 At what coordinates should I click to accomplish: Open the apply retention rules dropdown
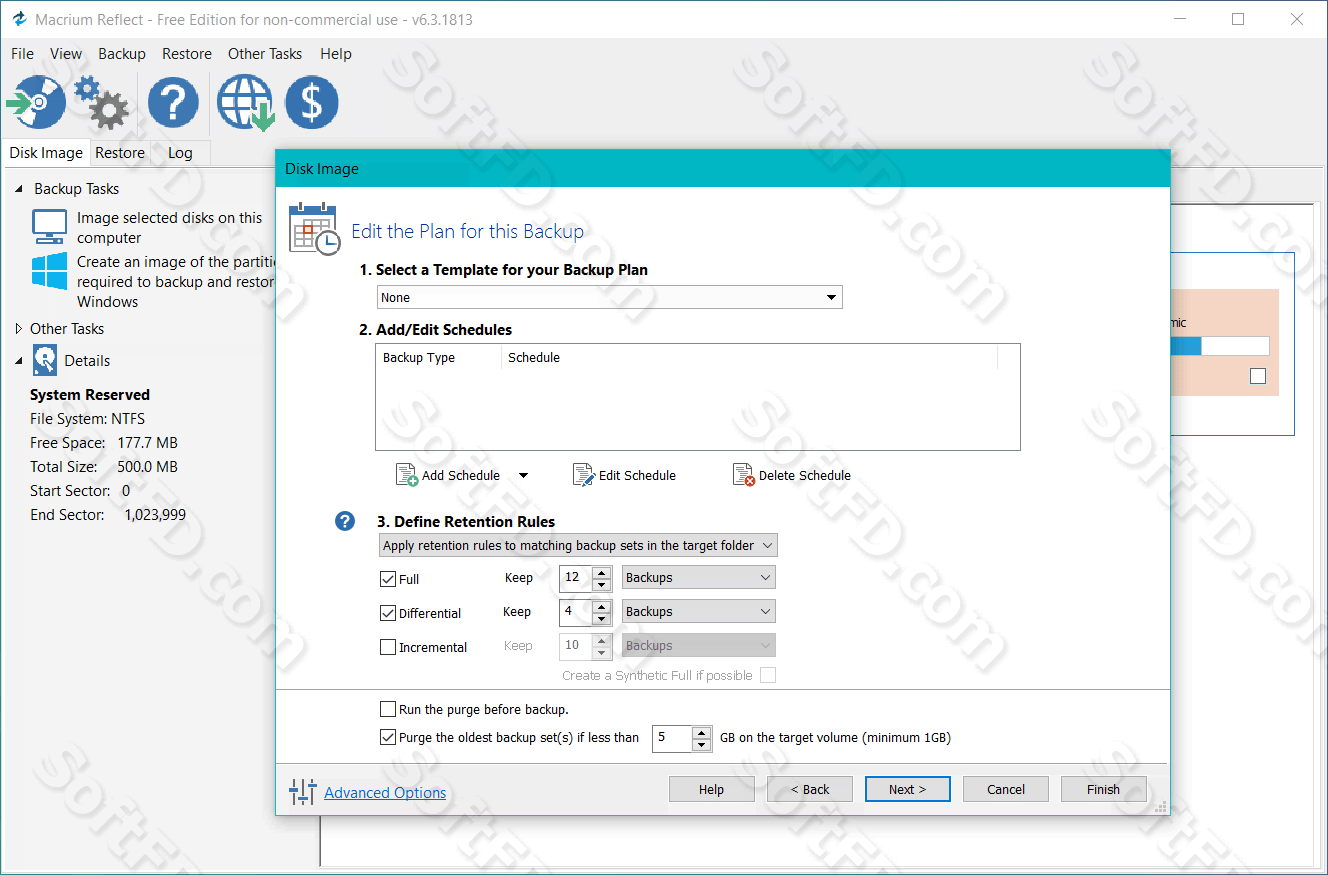click(579, 545)
